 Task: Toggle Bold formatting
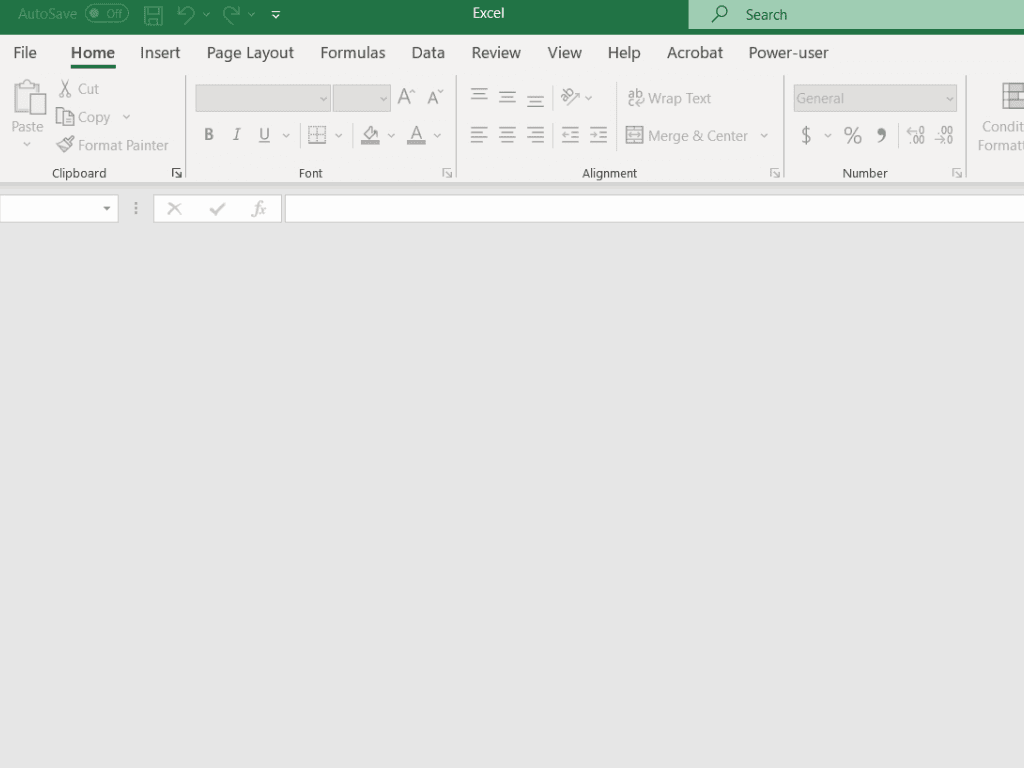(209, 135)
